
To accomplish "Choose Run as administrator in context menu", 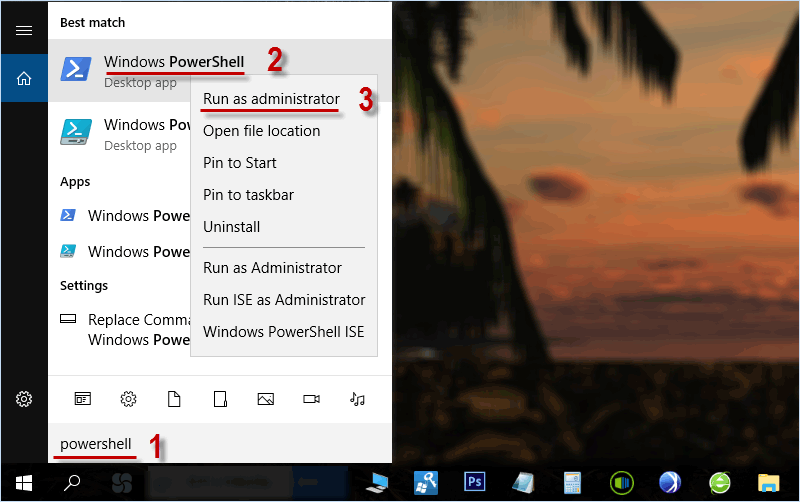I will click(271, 99).
